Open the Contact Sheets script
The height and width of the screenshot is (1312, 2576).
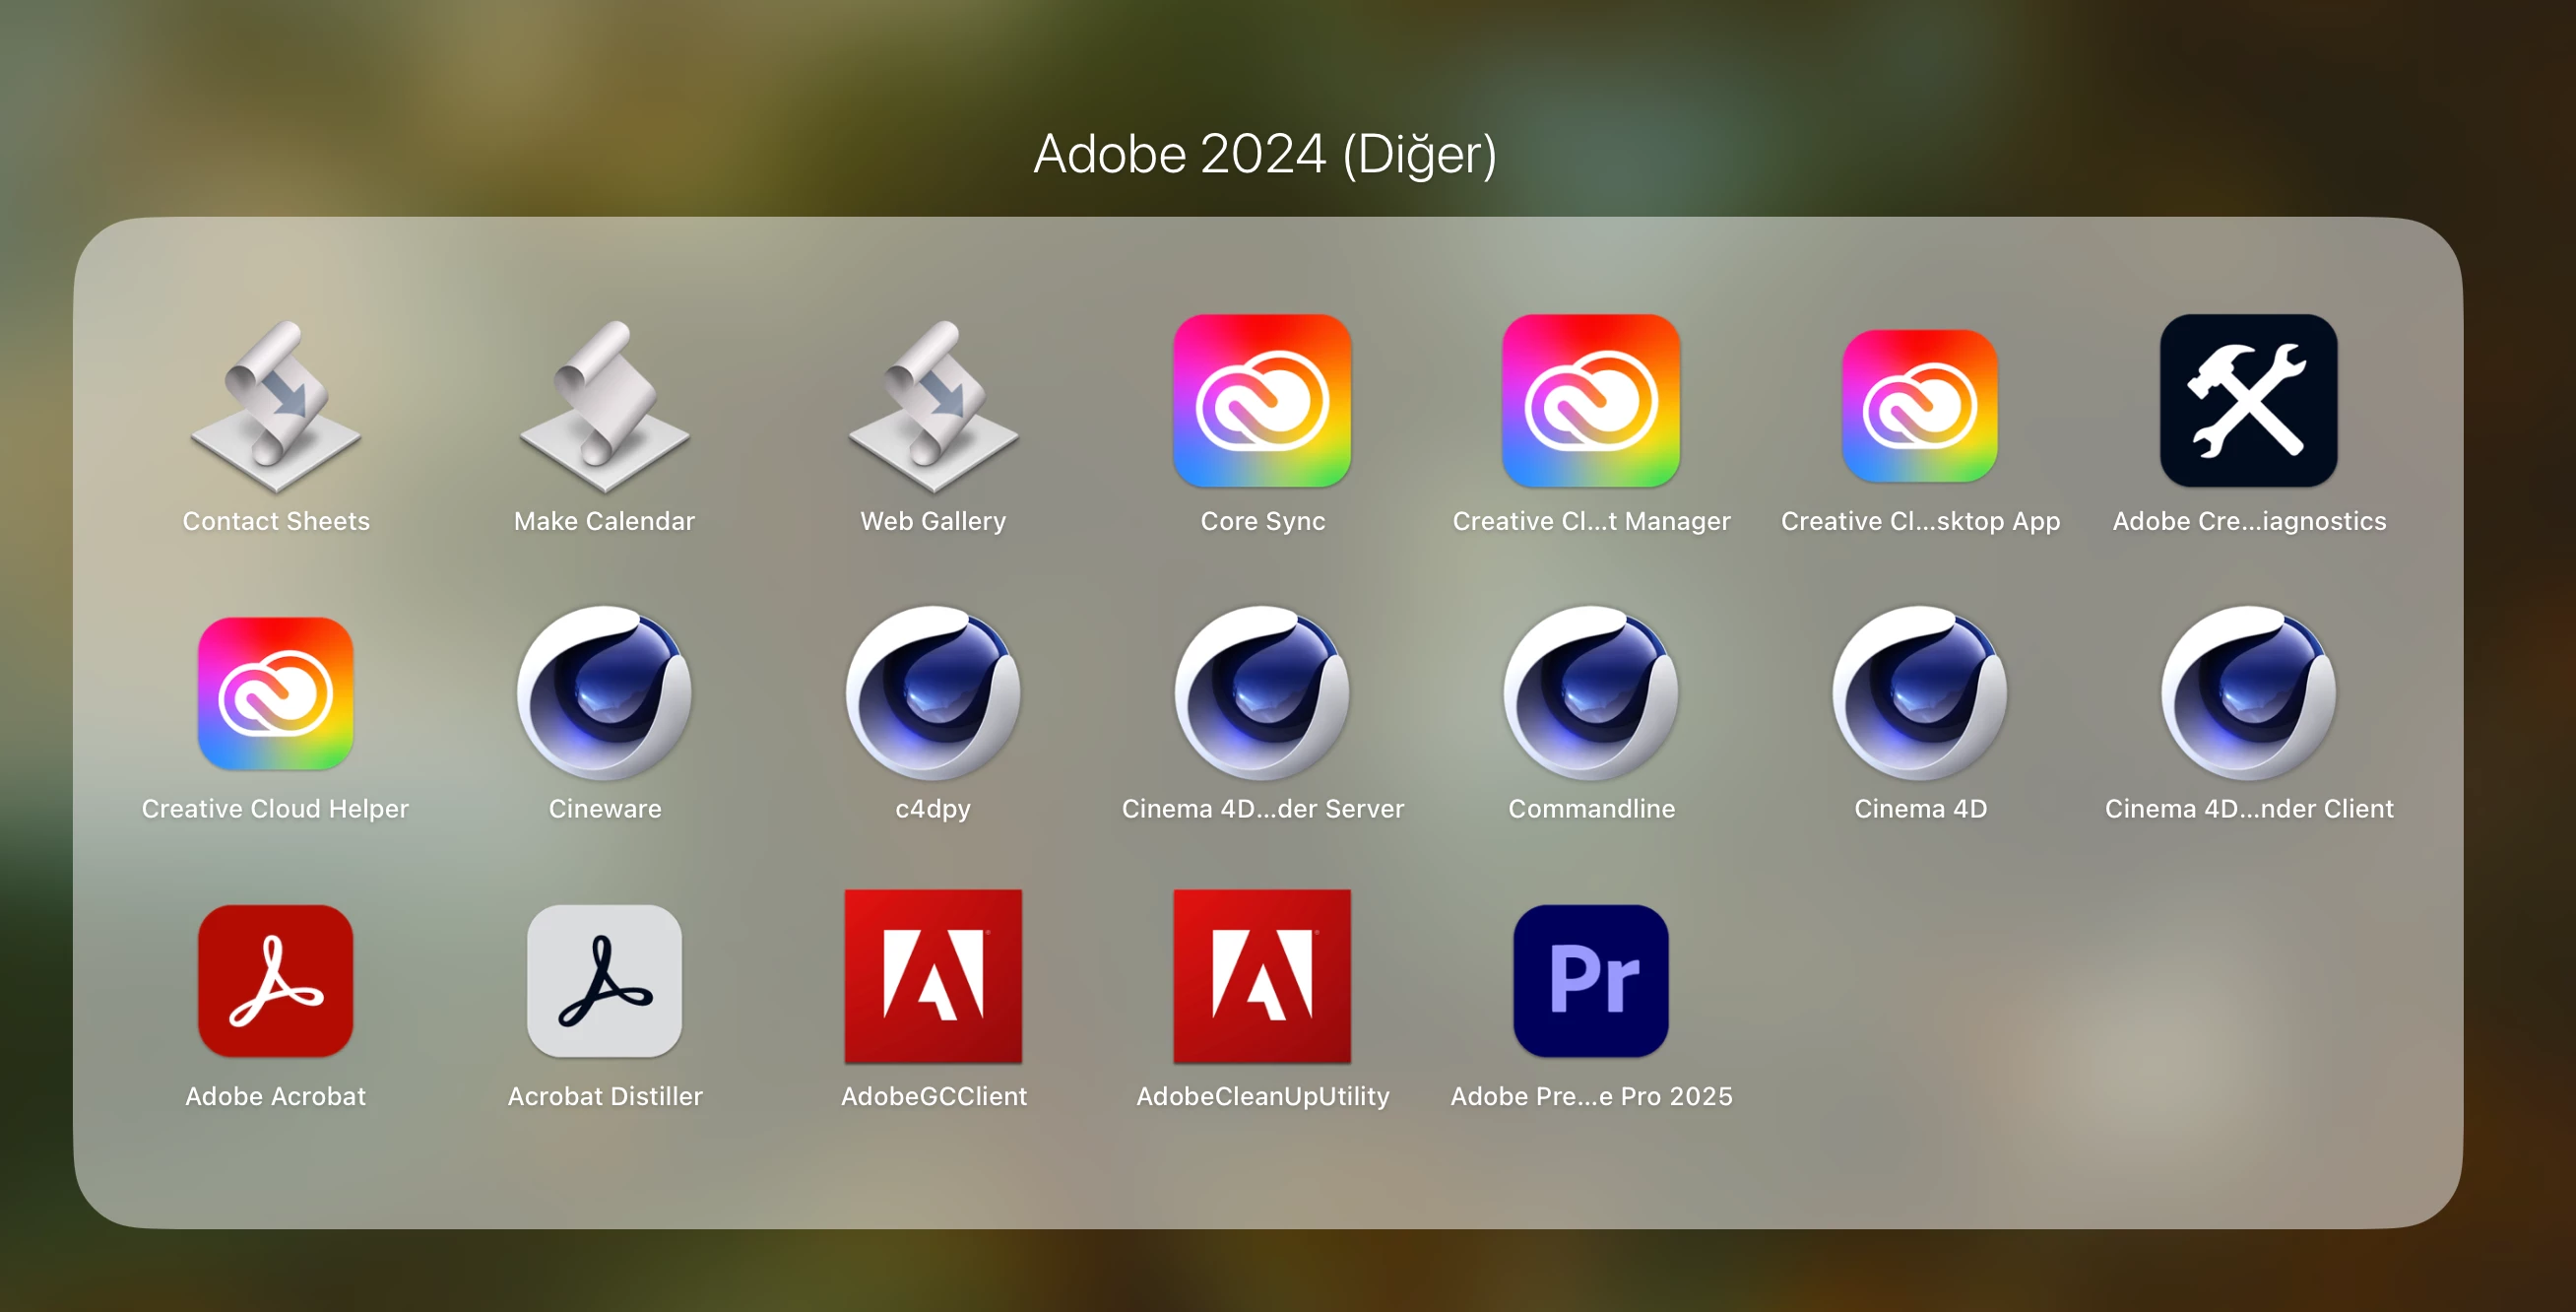276,405
